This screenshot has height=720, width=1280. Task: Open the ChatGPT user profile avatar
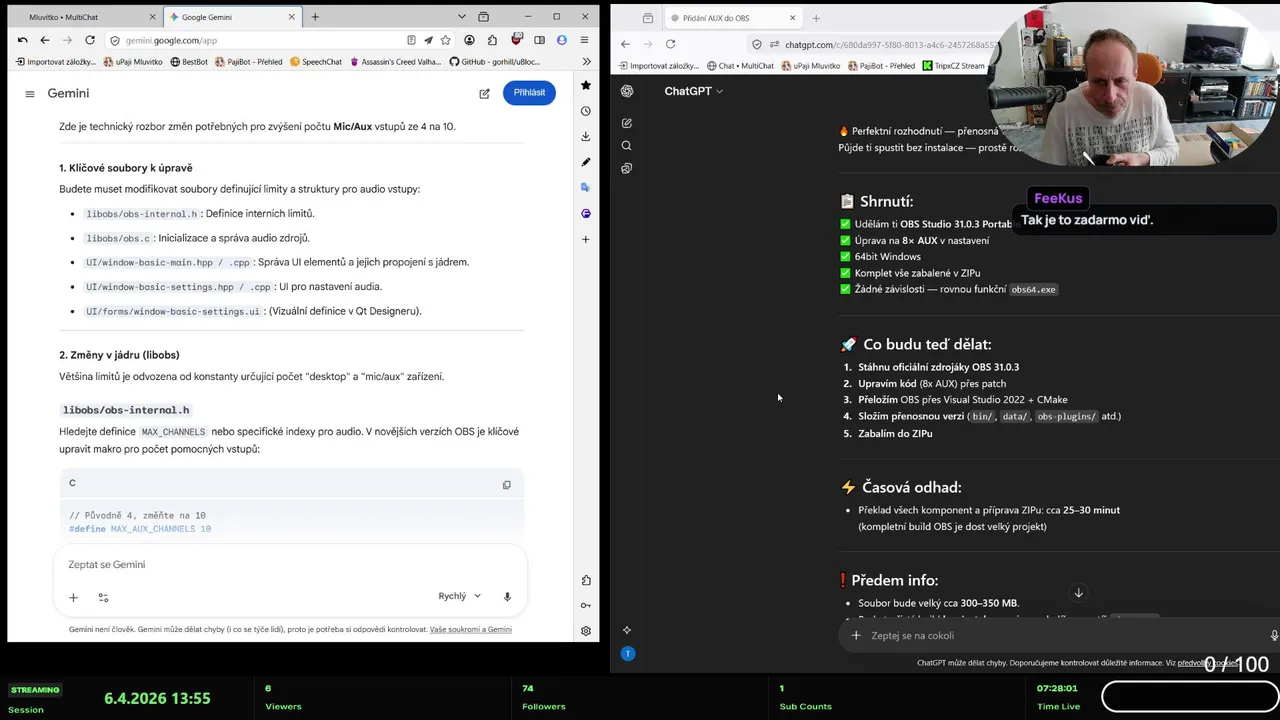627,653
